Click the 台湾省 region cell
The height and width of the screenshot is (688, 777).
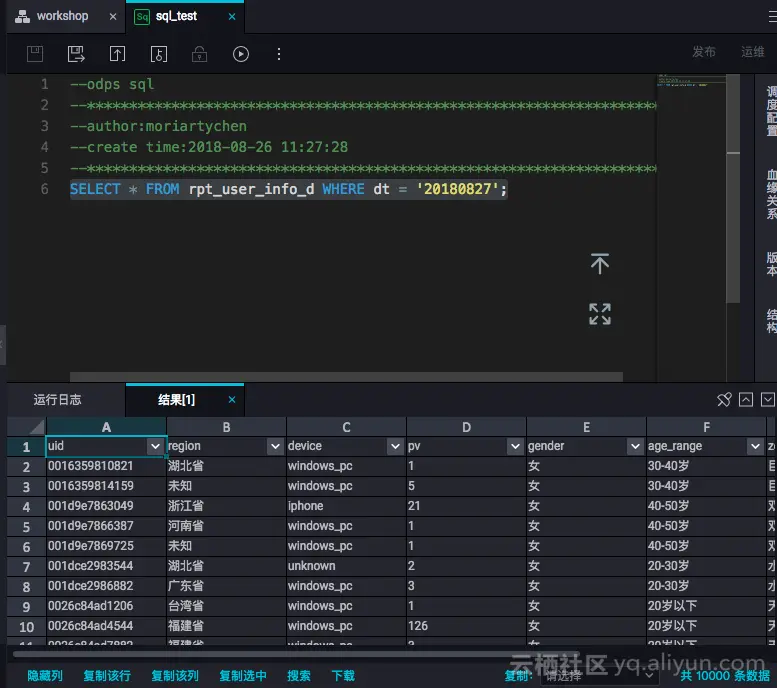point(226,606)
